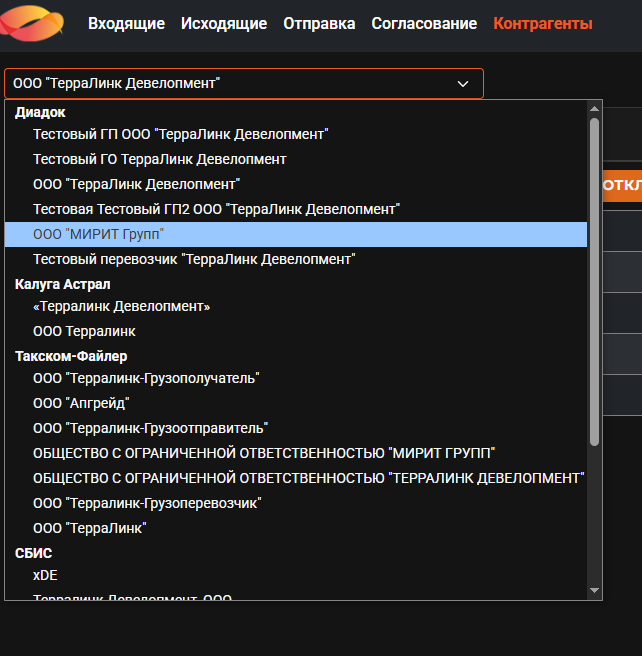
Task: Pick the xDE option under СБИС
Action: click(x=296, y=576)
